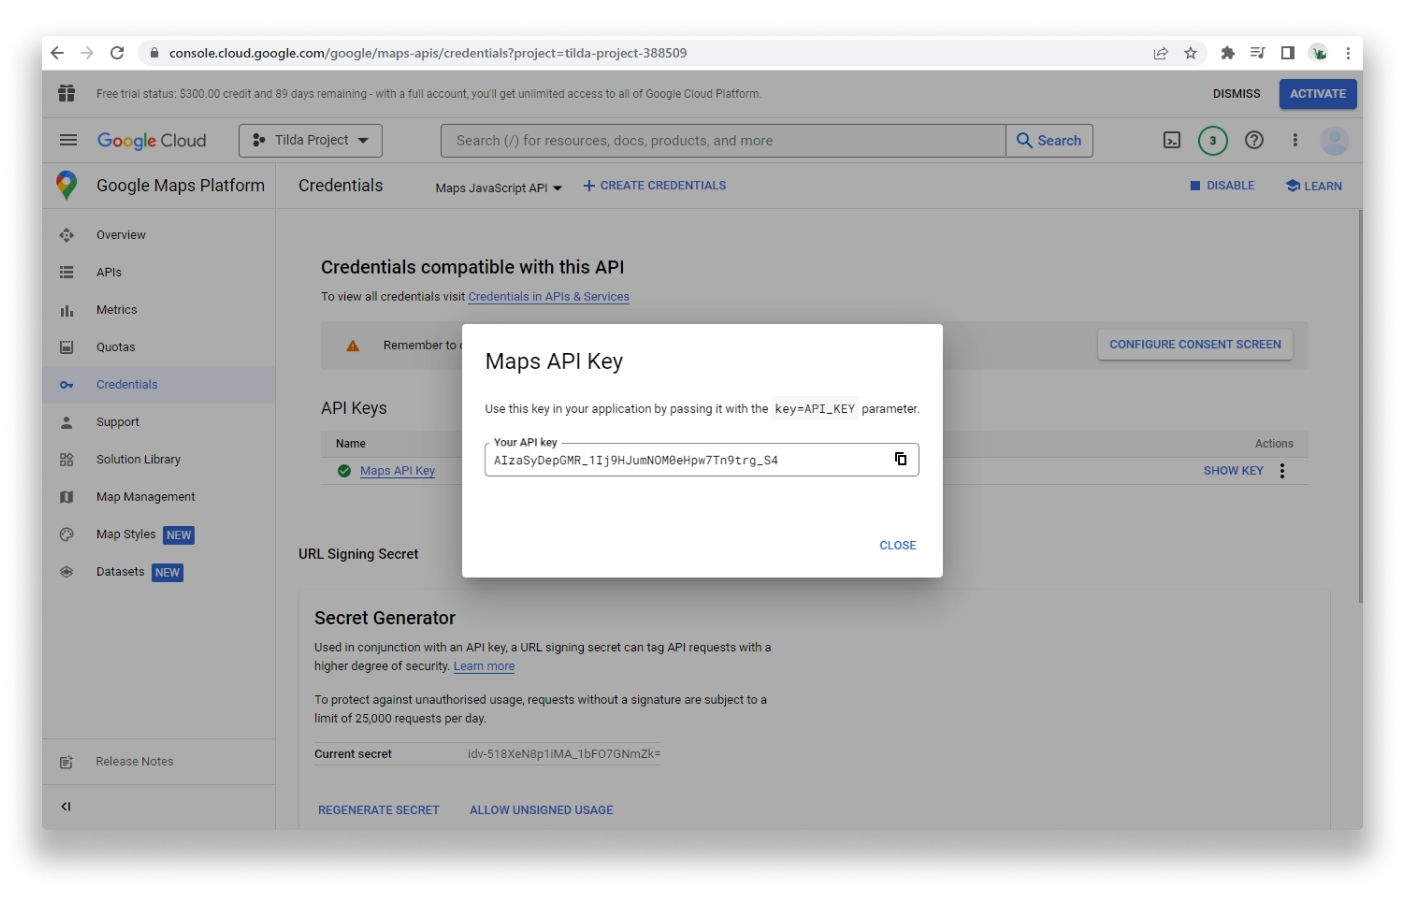Viewport: 1406px width, 907px height.
Task: Open the Chrome three-dot menu
Action: (x=1347, y=53)
